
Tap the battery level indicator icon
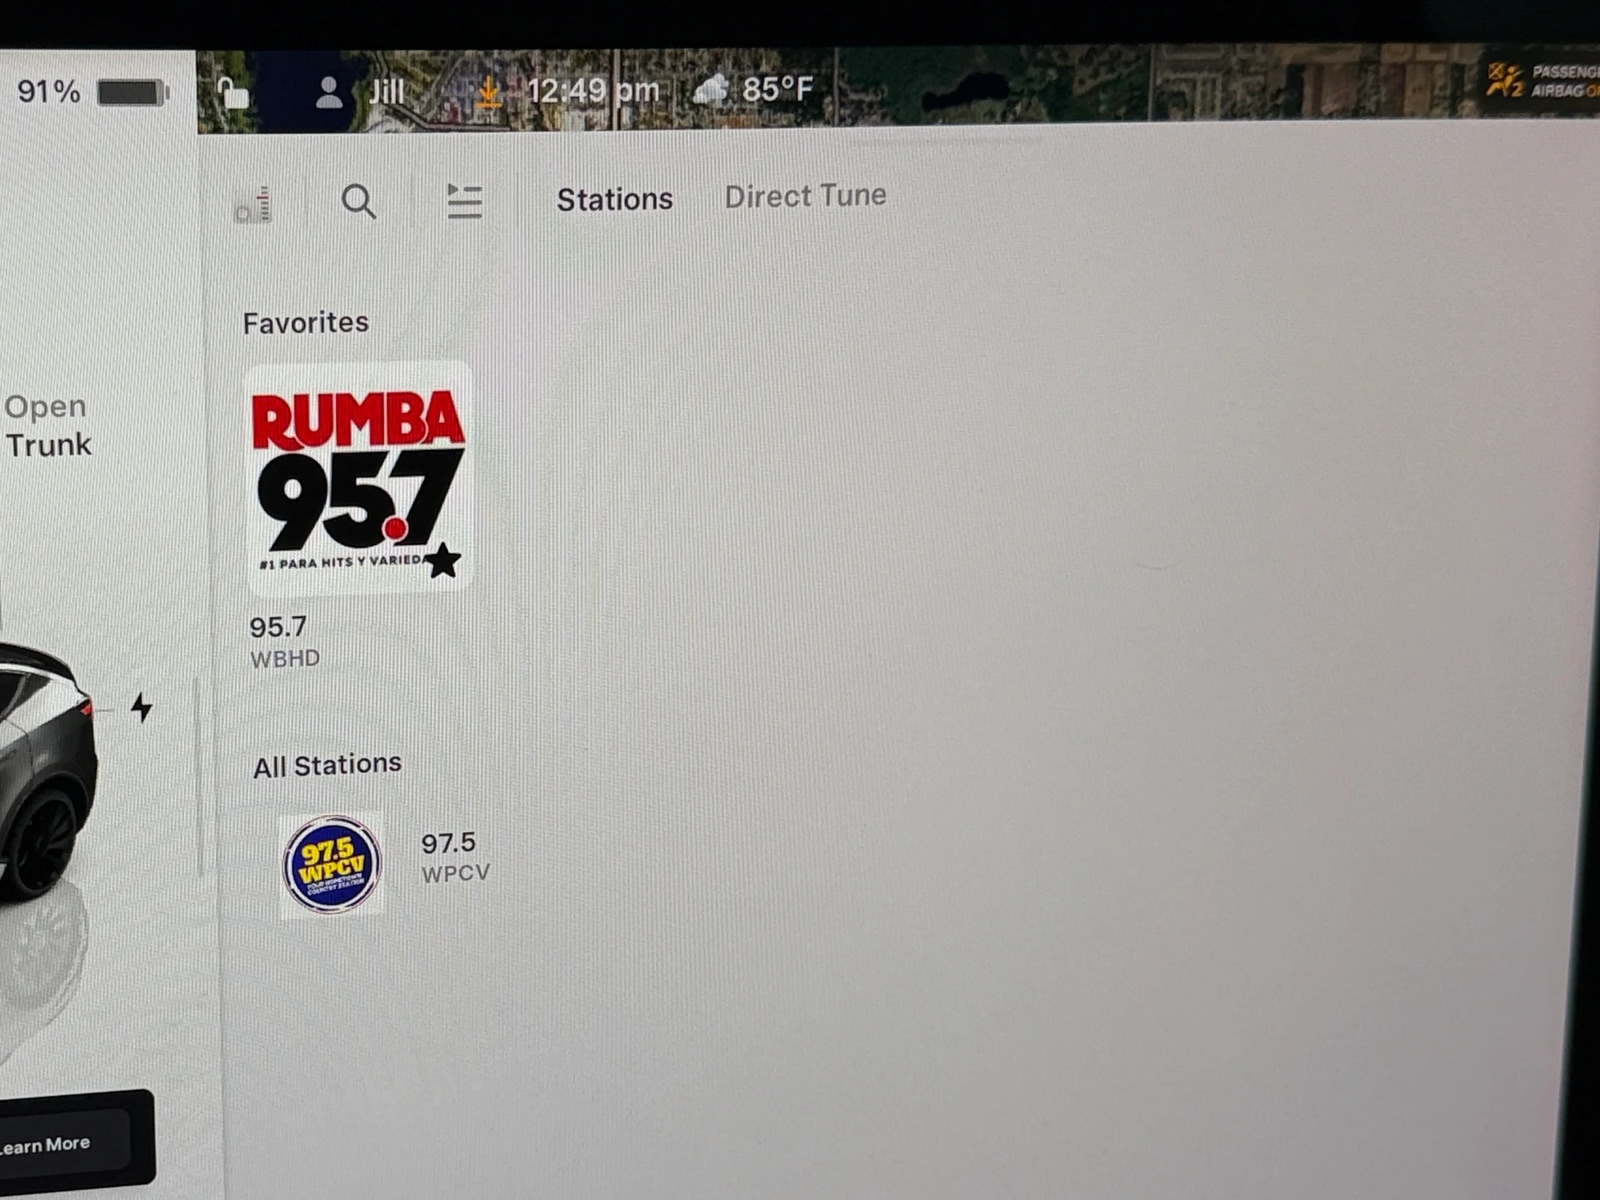(133, 93)
